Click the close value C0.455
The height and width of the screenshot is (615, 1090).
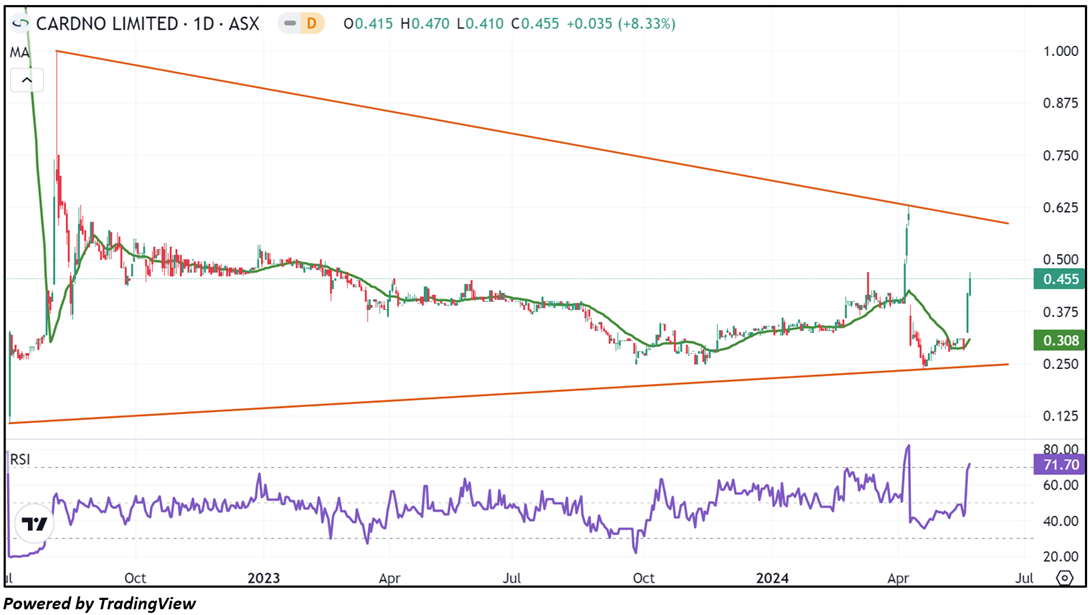535,24
